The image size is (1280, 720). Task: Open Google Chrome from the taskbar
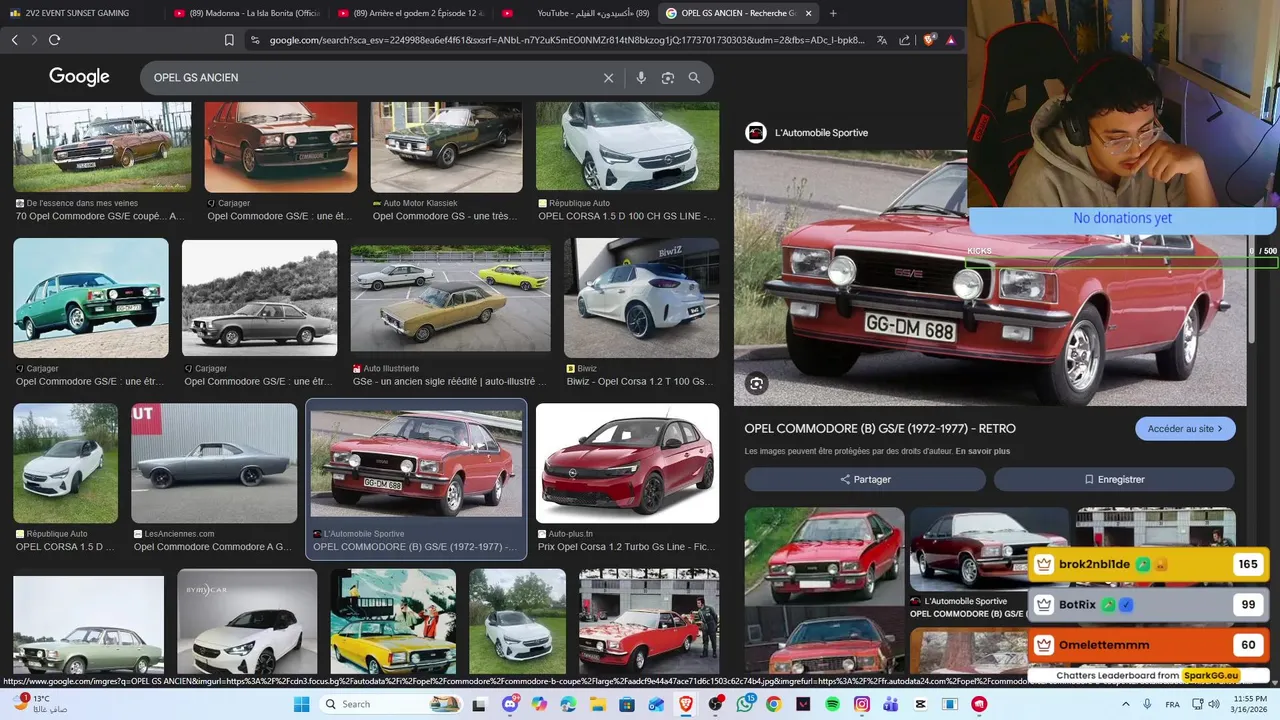tap(774, 704)
